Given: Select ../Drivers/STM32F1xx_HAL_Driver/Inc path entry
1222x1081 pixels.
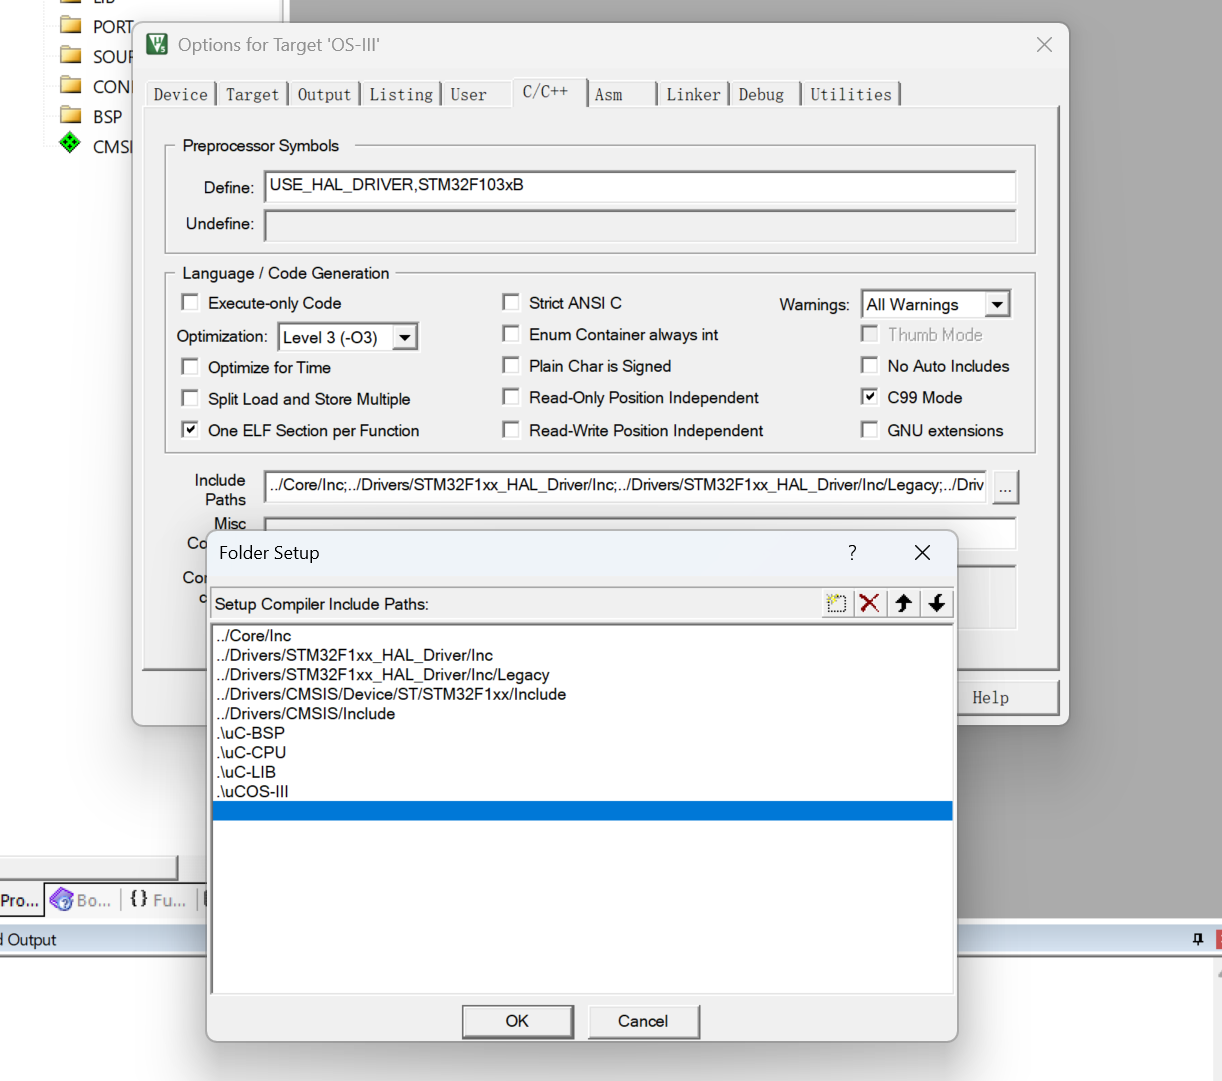Looking at the screenshot, I should (x=582, y=655).
